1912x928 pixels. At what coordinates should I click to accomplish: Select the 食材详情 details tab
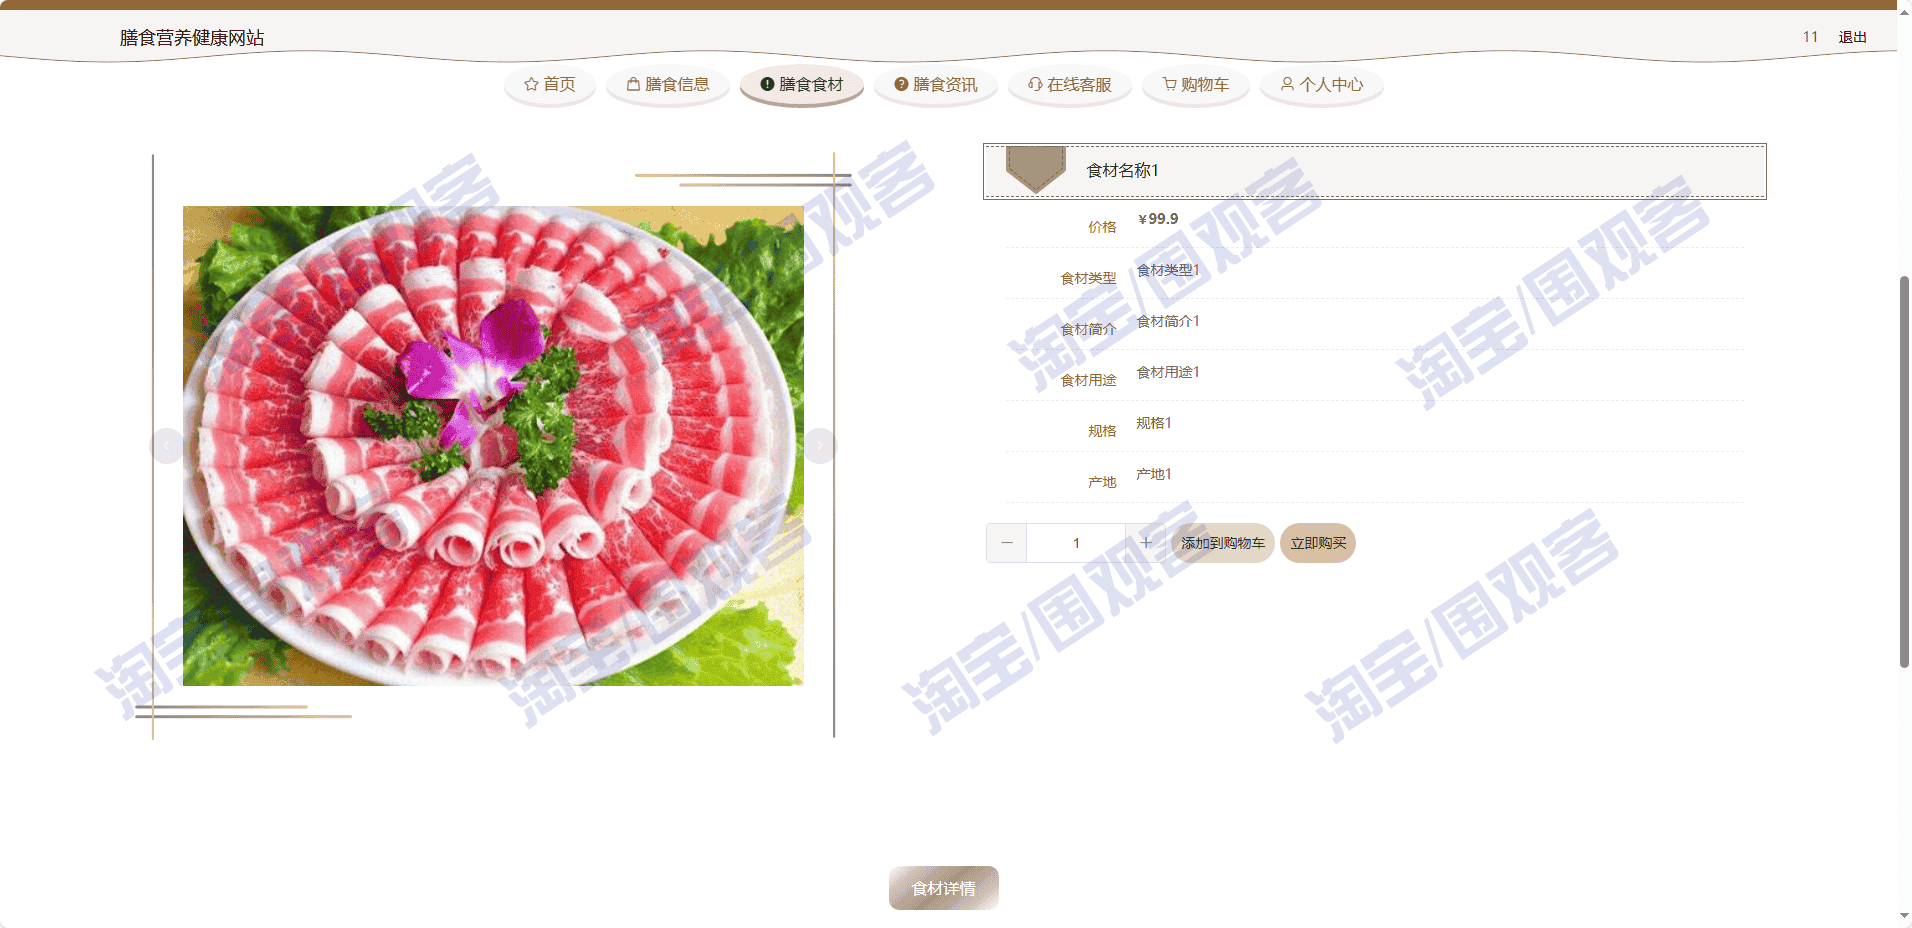point(944,888)
